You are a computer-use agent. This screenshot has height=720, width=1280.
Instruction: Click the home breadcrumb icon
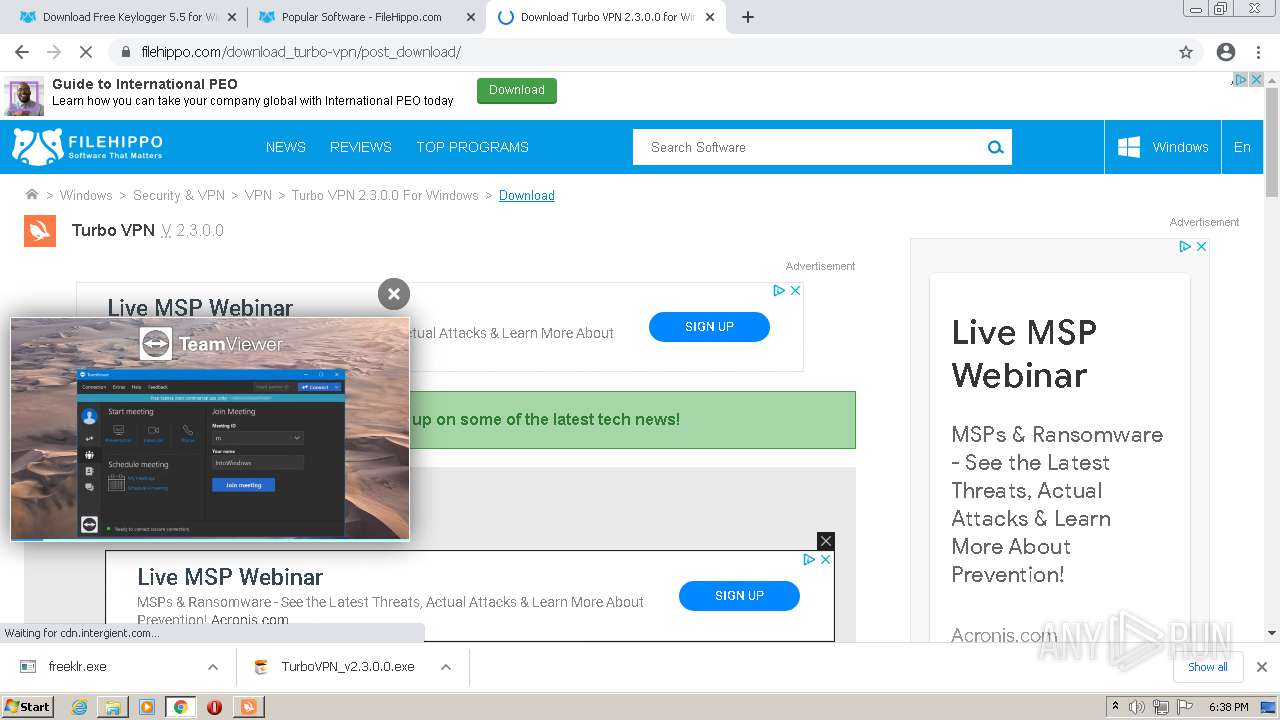coord(32,194)
